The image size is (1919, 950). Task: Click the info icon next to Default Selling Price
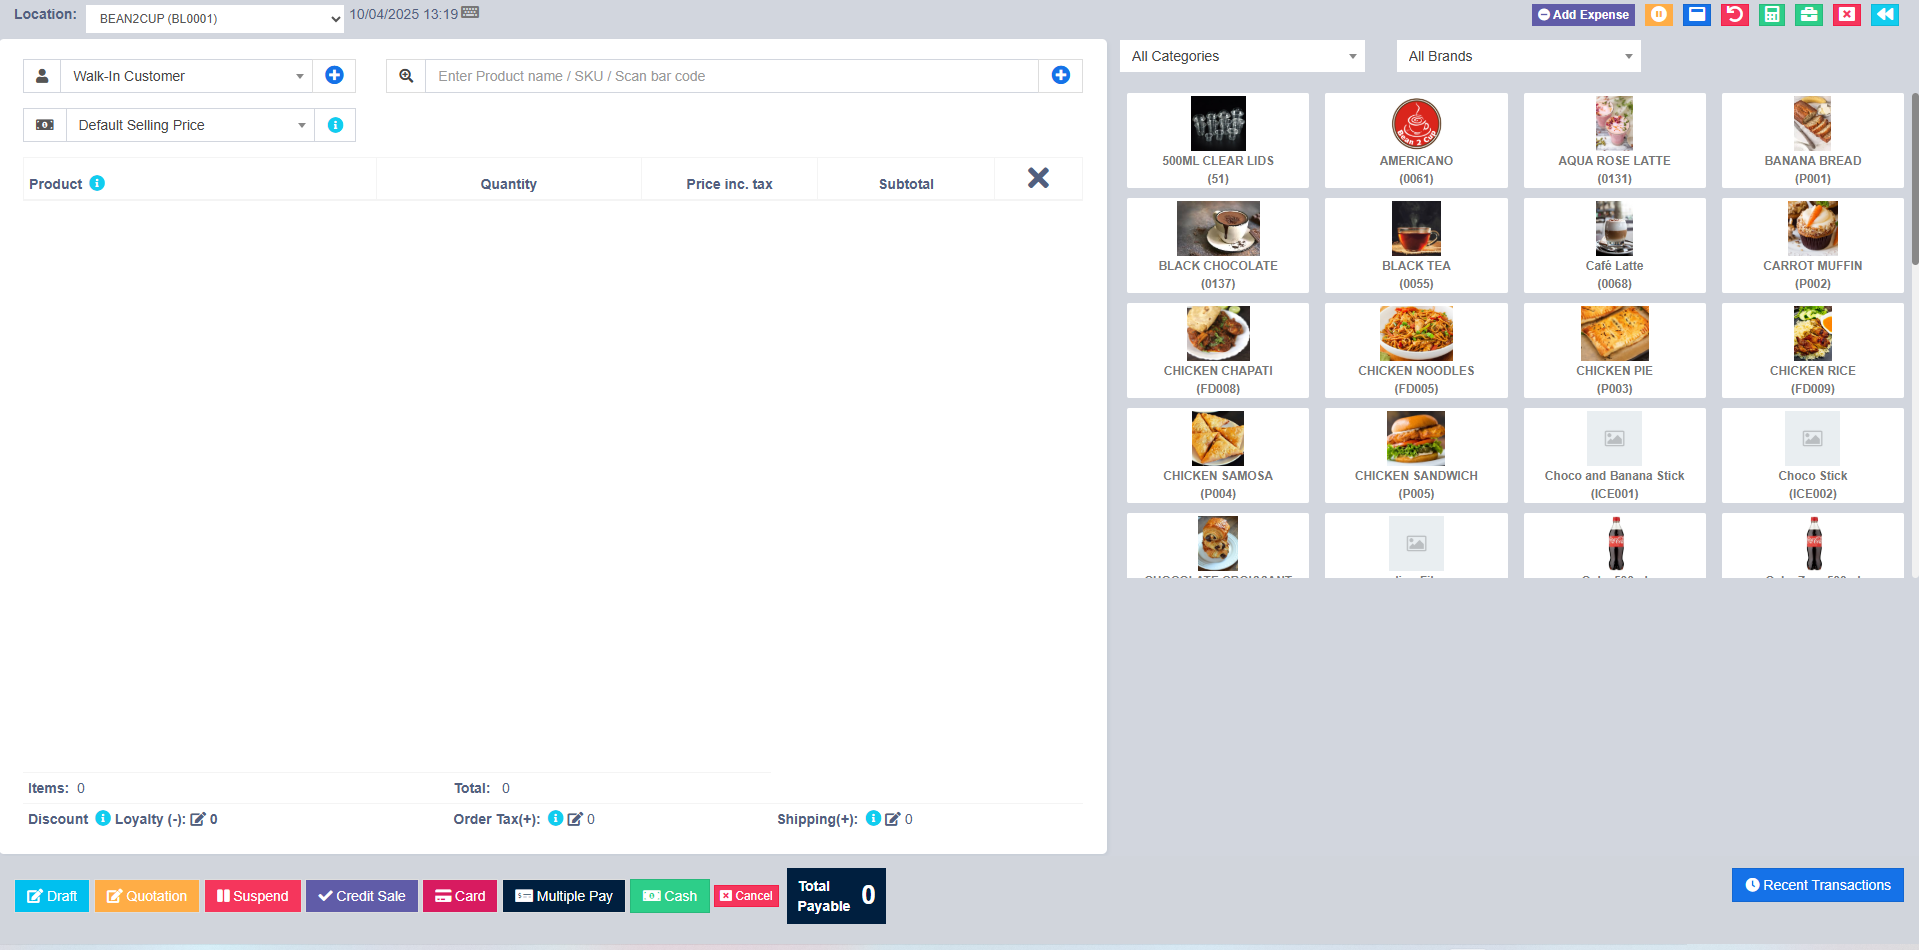click(335, 124)
